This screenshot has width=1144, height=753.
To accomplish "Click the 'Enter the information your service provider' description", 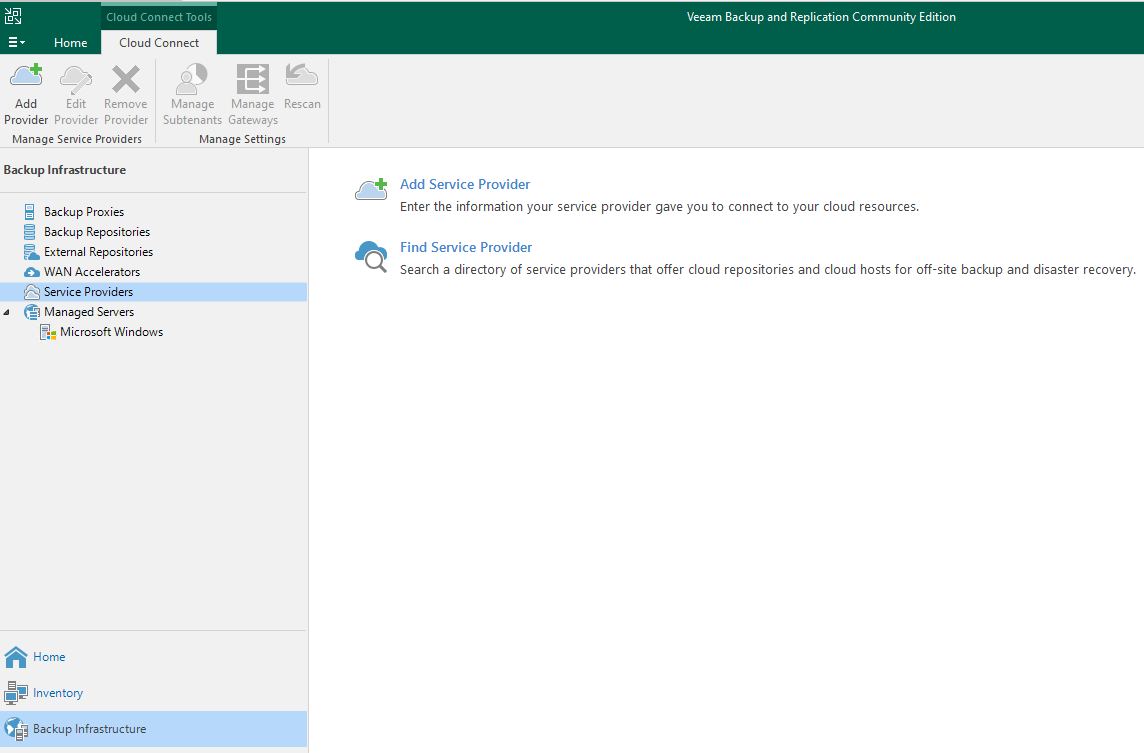I will pos(660,206).
